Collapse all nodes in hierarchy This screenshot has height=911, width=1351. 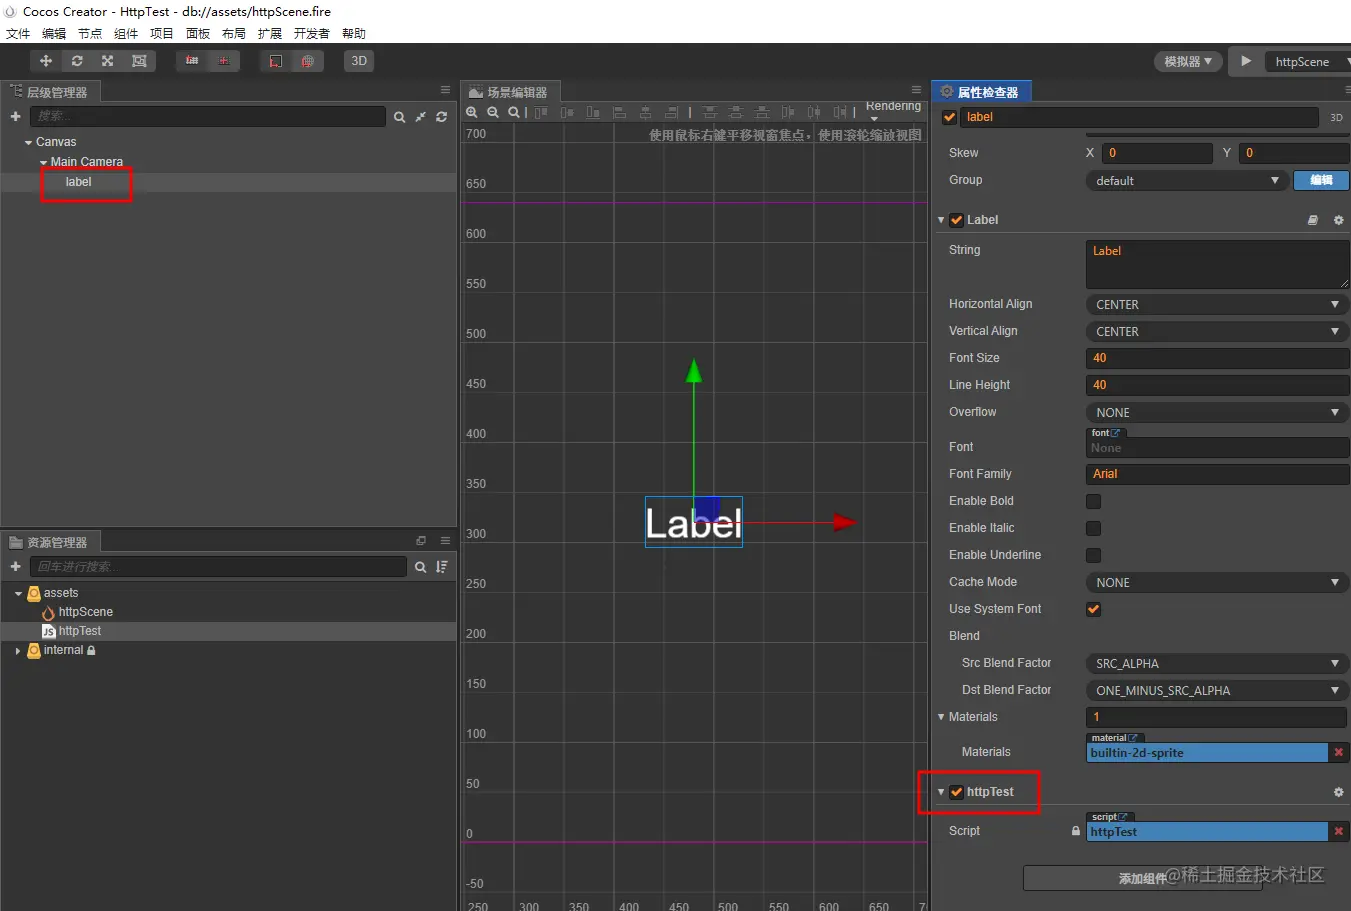421,117
